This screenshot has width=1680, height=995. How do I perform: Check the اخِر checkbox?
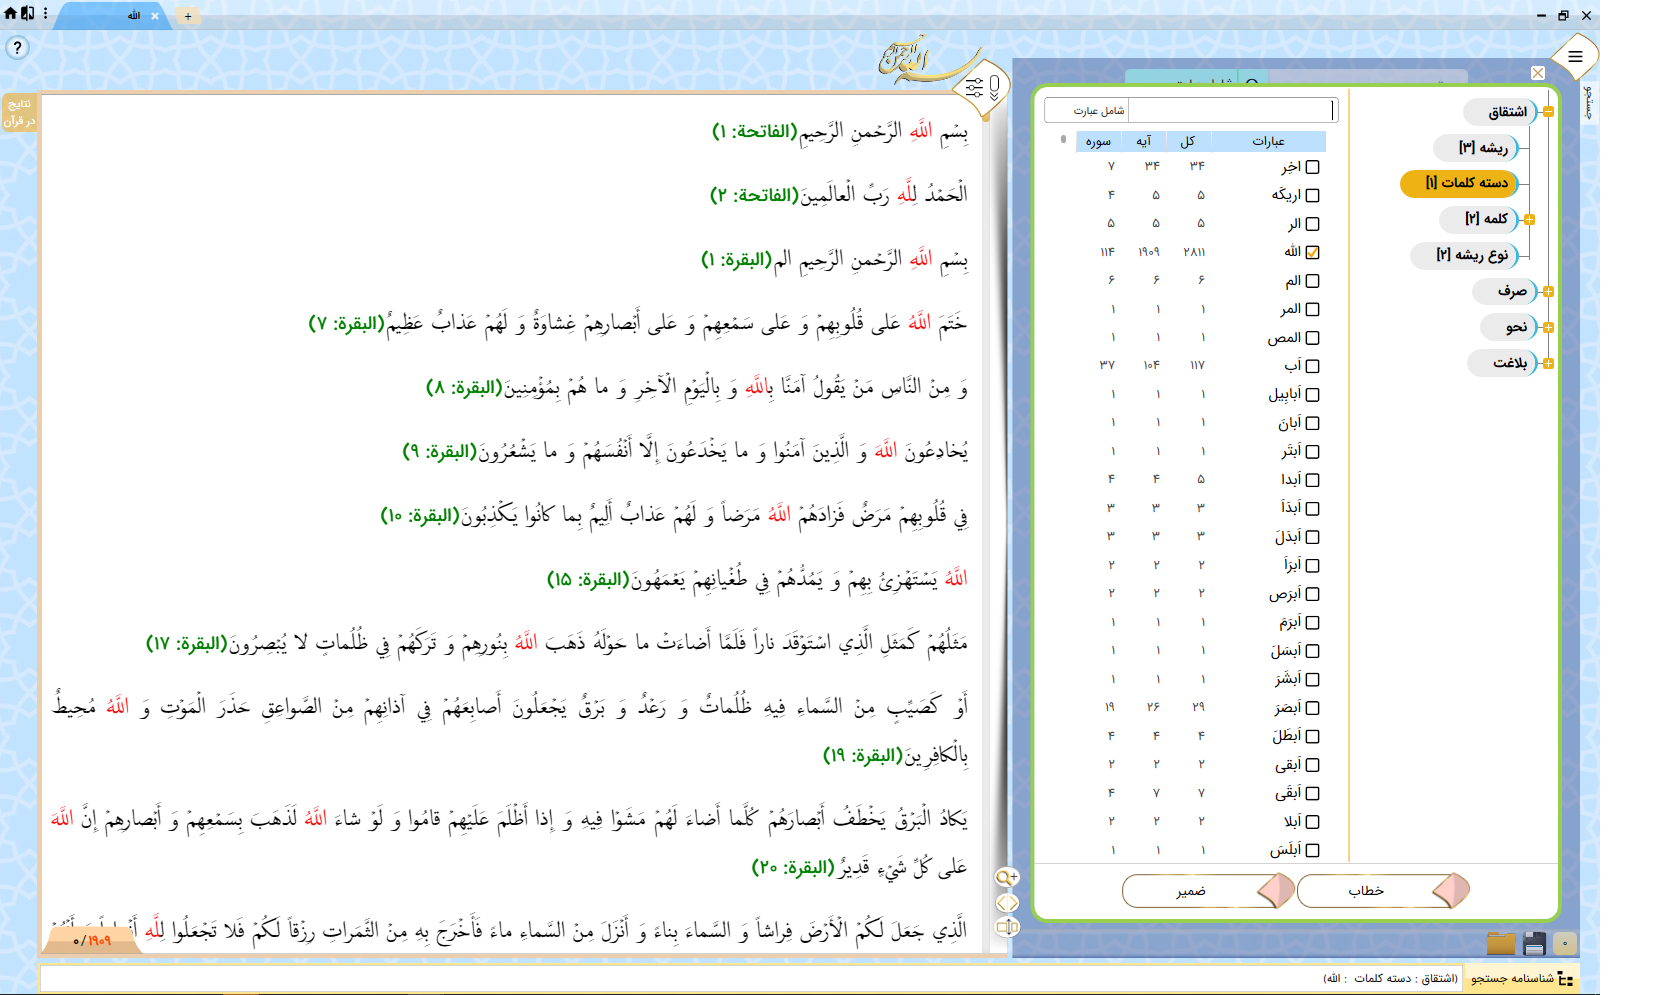[1313, 167]
